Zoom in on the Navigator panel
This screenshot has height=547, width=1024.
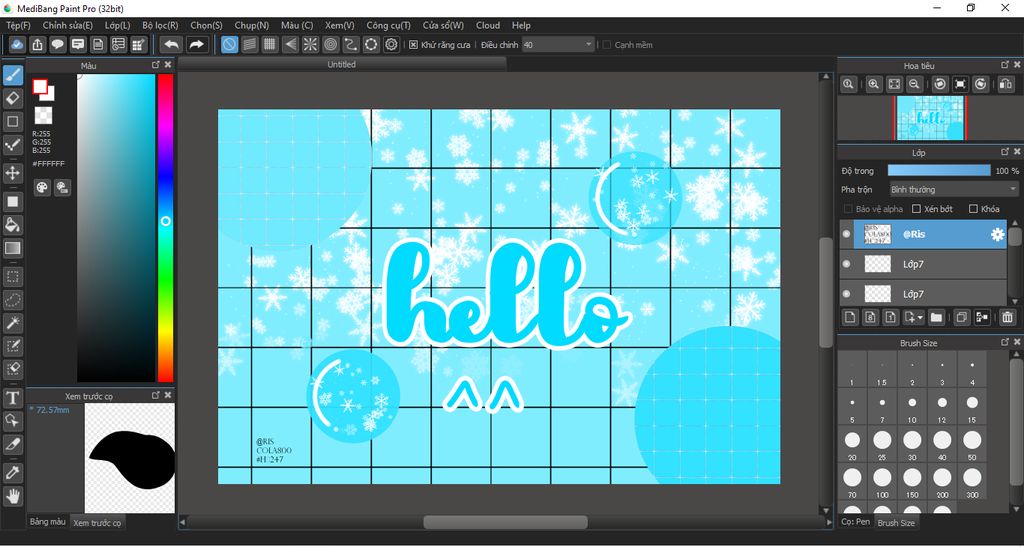tap(874, 84)
